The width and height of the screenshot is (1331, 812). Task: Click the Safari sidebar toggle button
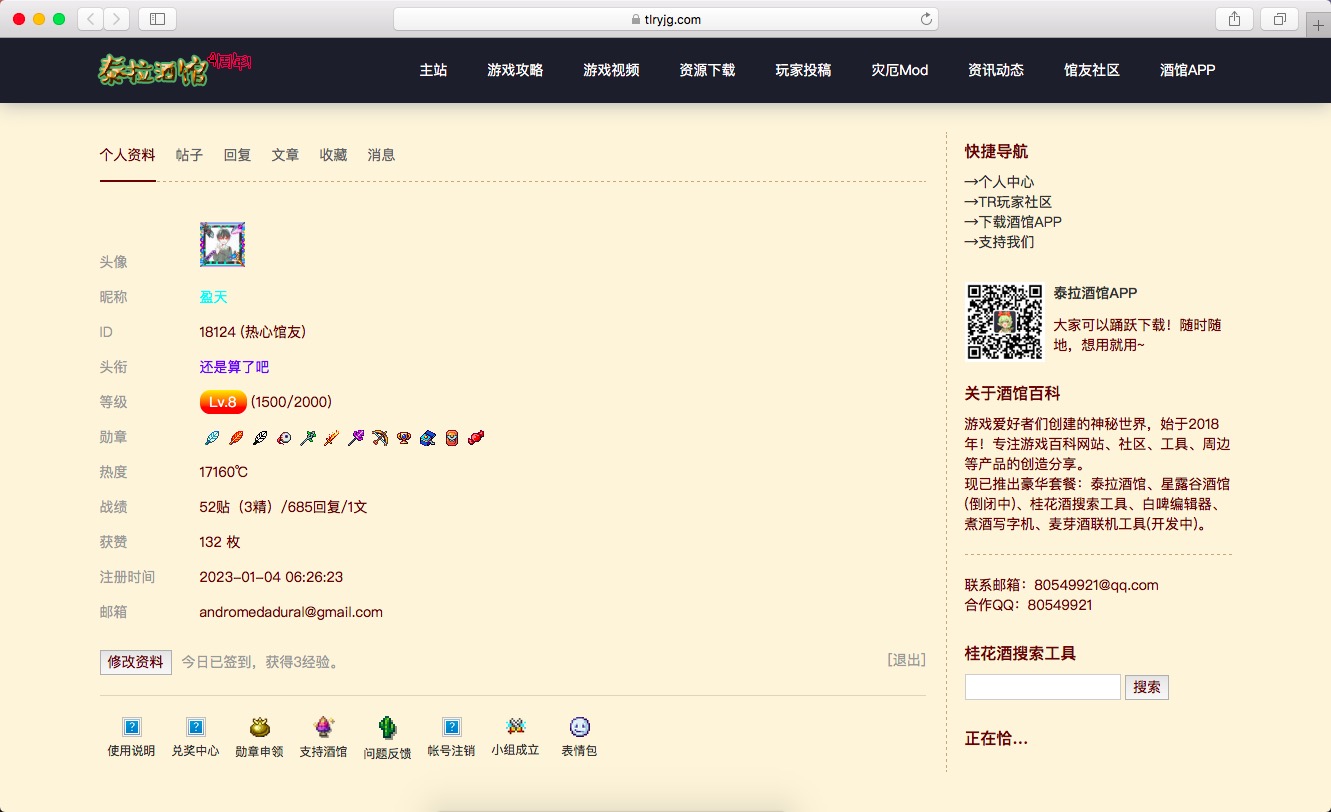pos(157,19)
